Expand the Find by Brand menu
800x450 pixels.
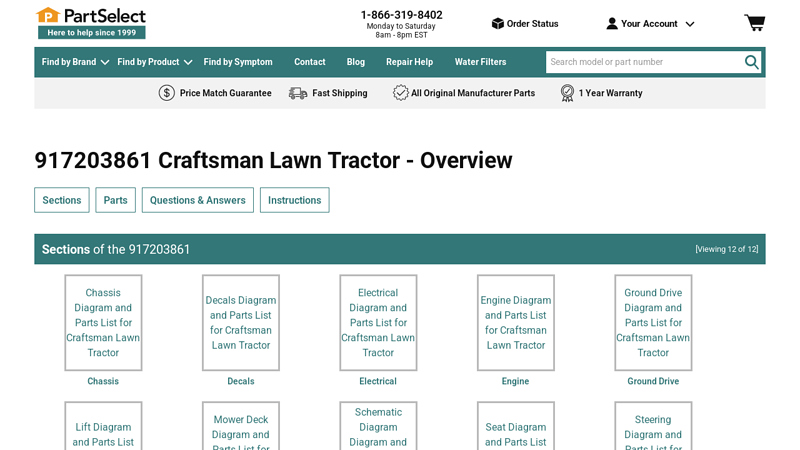(75, 62)
